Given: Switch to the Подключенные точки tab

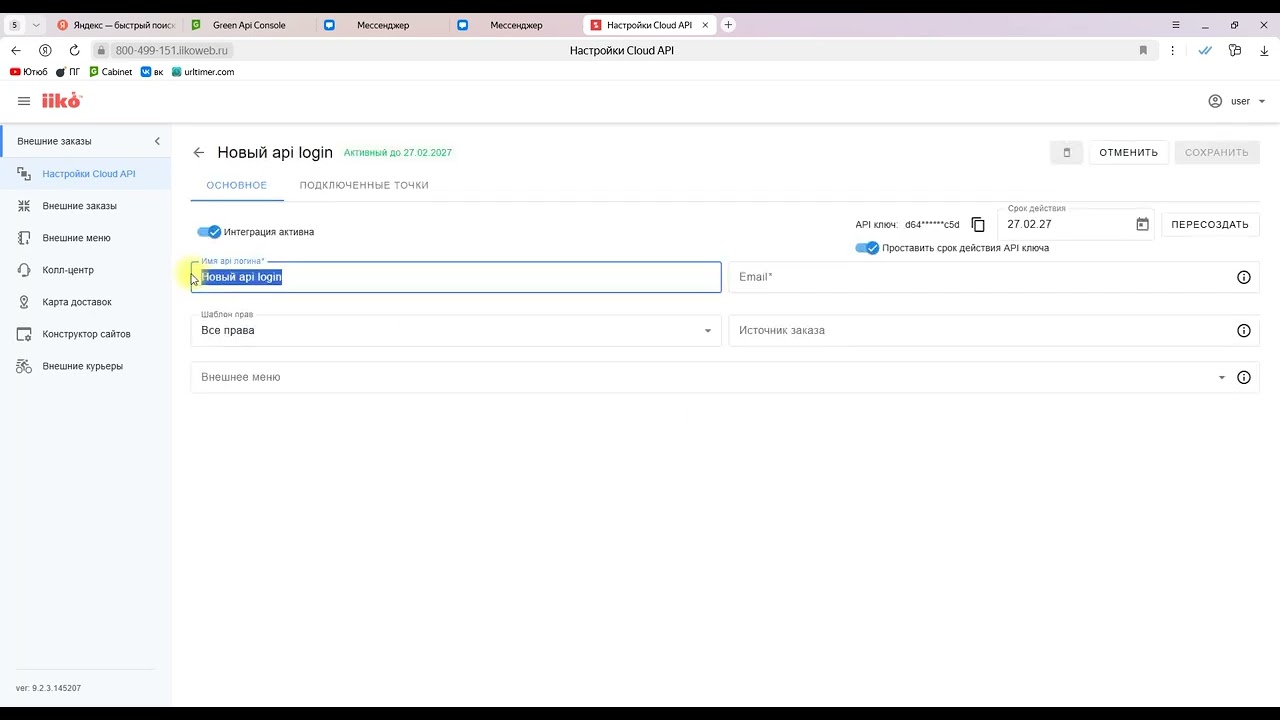Looking at the screenshot, I should (364, 185).
